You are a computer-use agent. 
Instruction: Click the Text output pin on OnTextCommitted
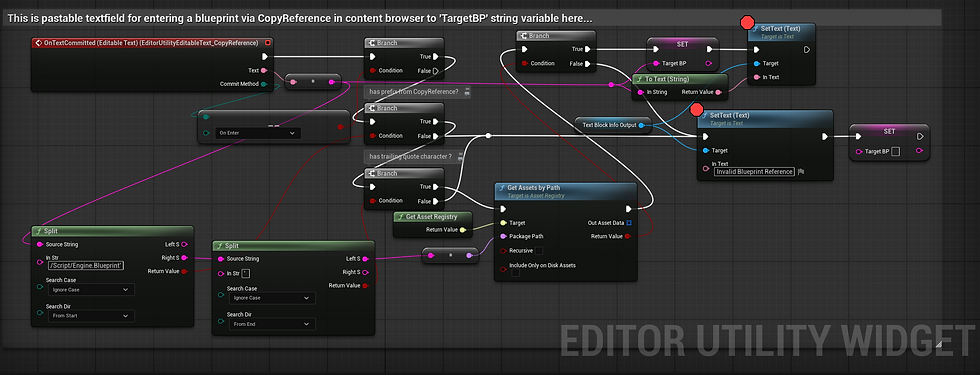(x=264, y=70)
